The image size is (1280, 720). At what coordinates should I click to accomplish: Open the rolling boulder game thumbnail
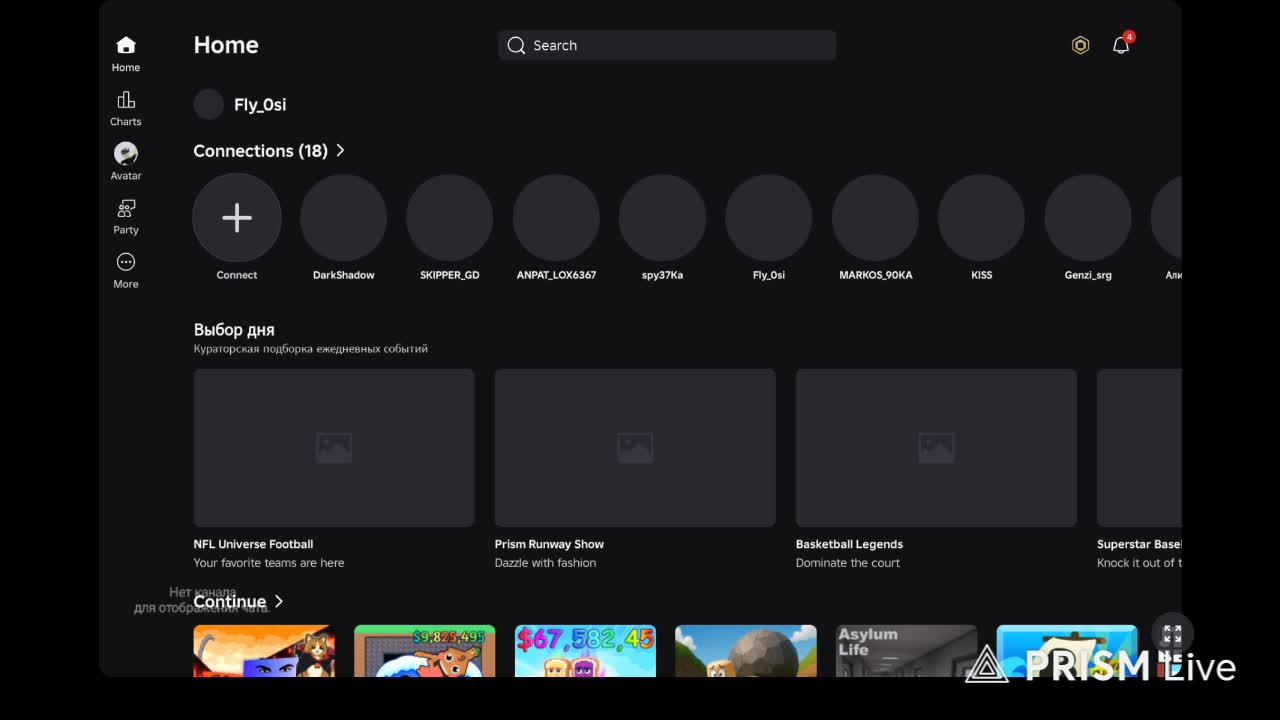pos(746,651)
